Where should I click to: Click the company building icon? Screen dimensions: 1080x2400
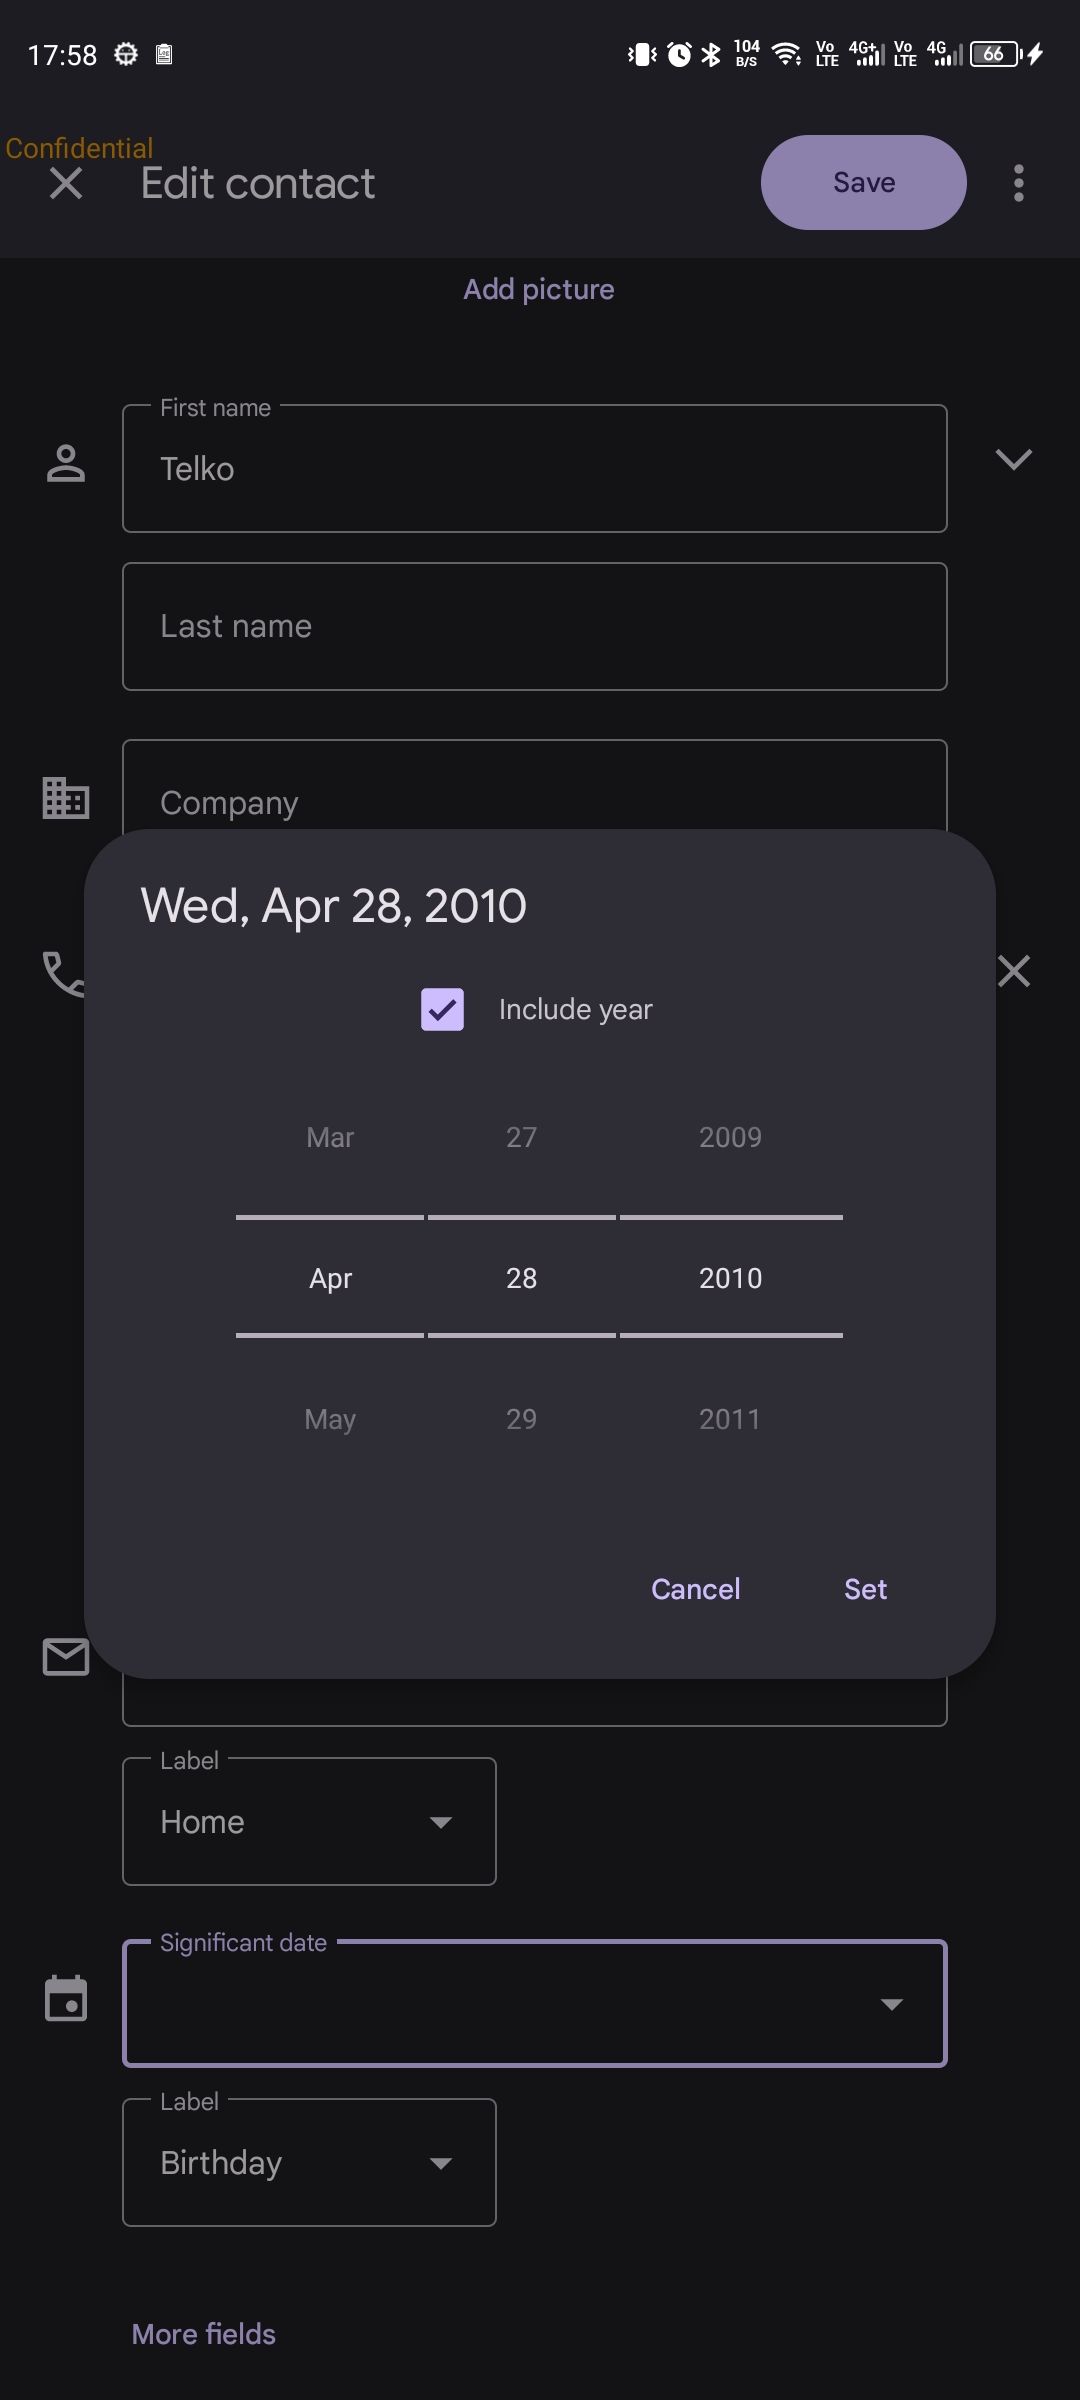(x=65, y=797)
